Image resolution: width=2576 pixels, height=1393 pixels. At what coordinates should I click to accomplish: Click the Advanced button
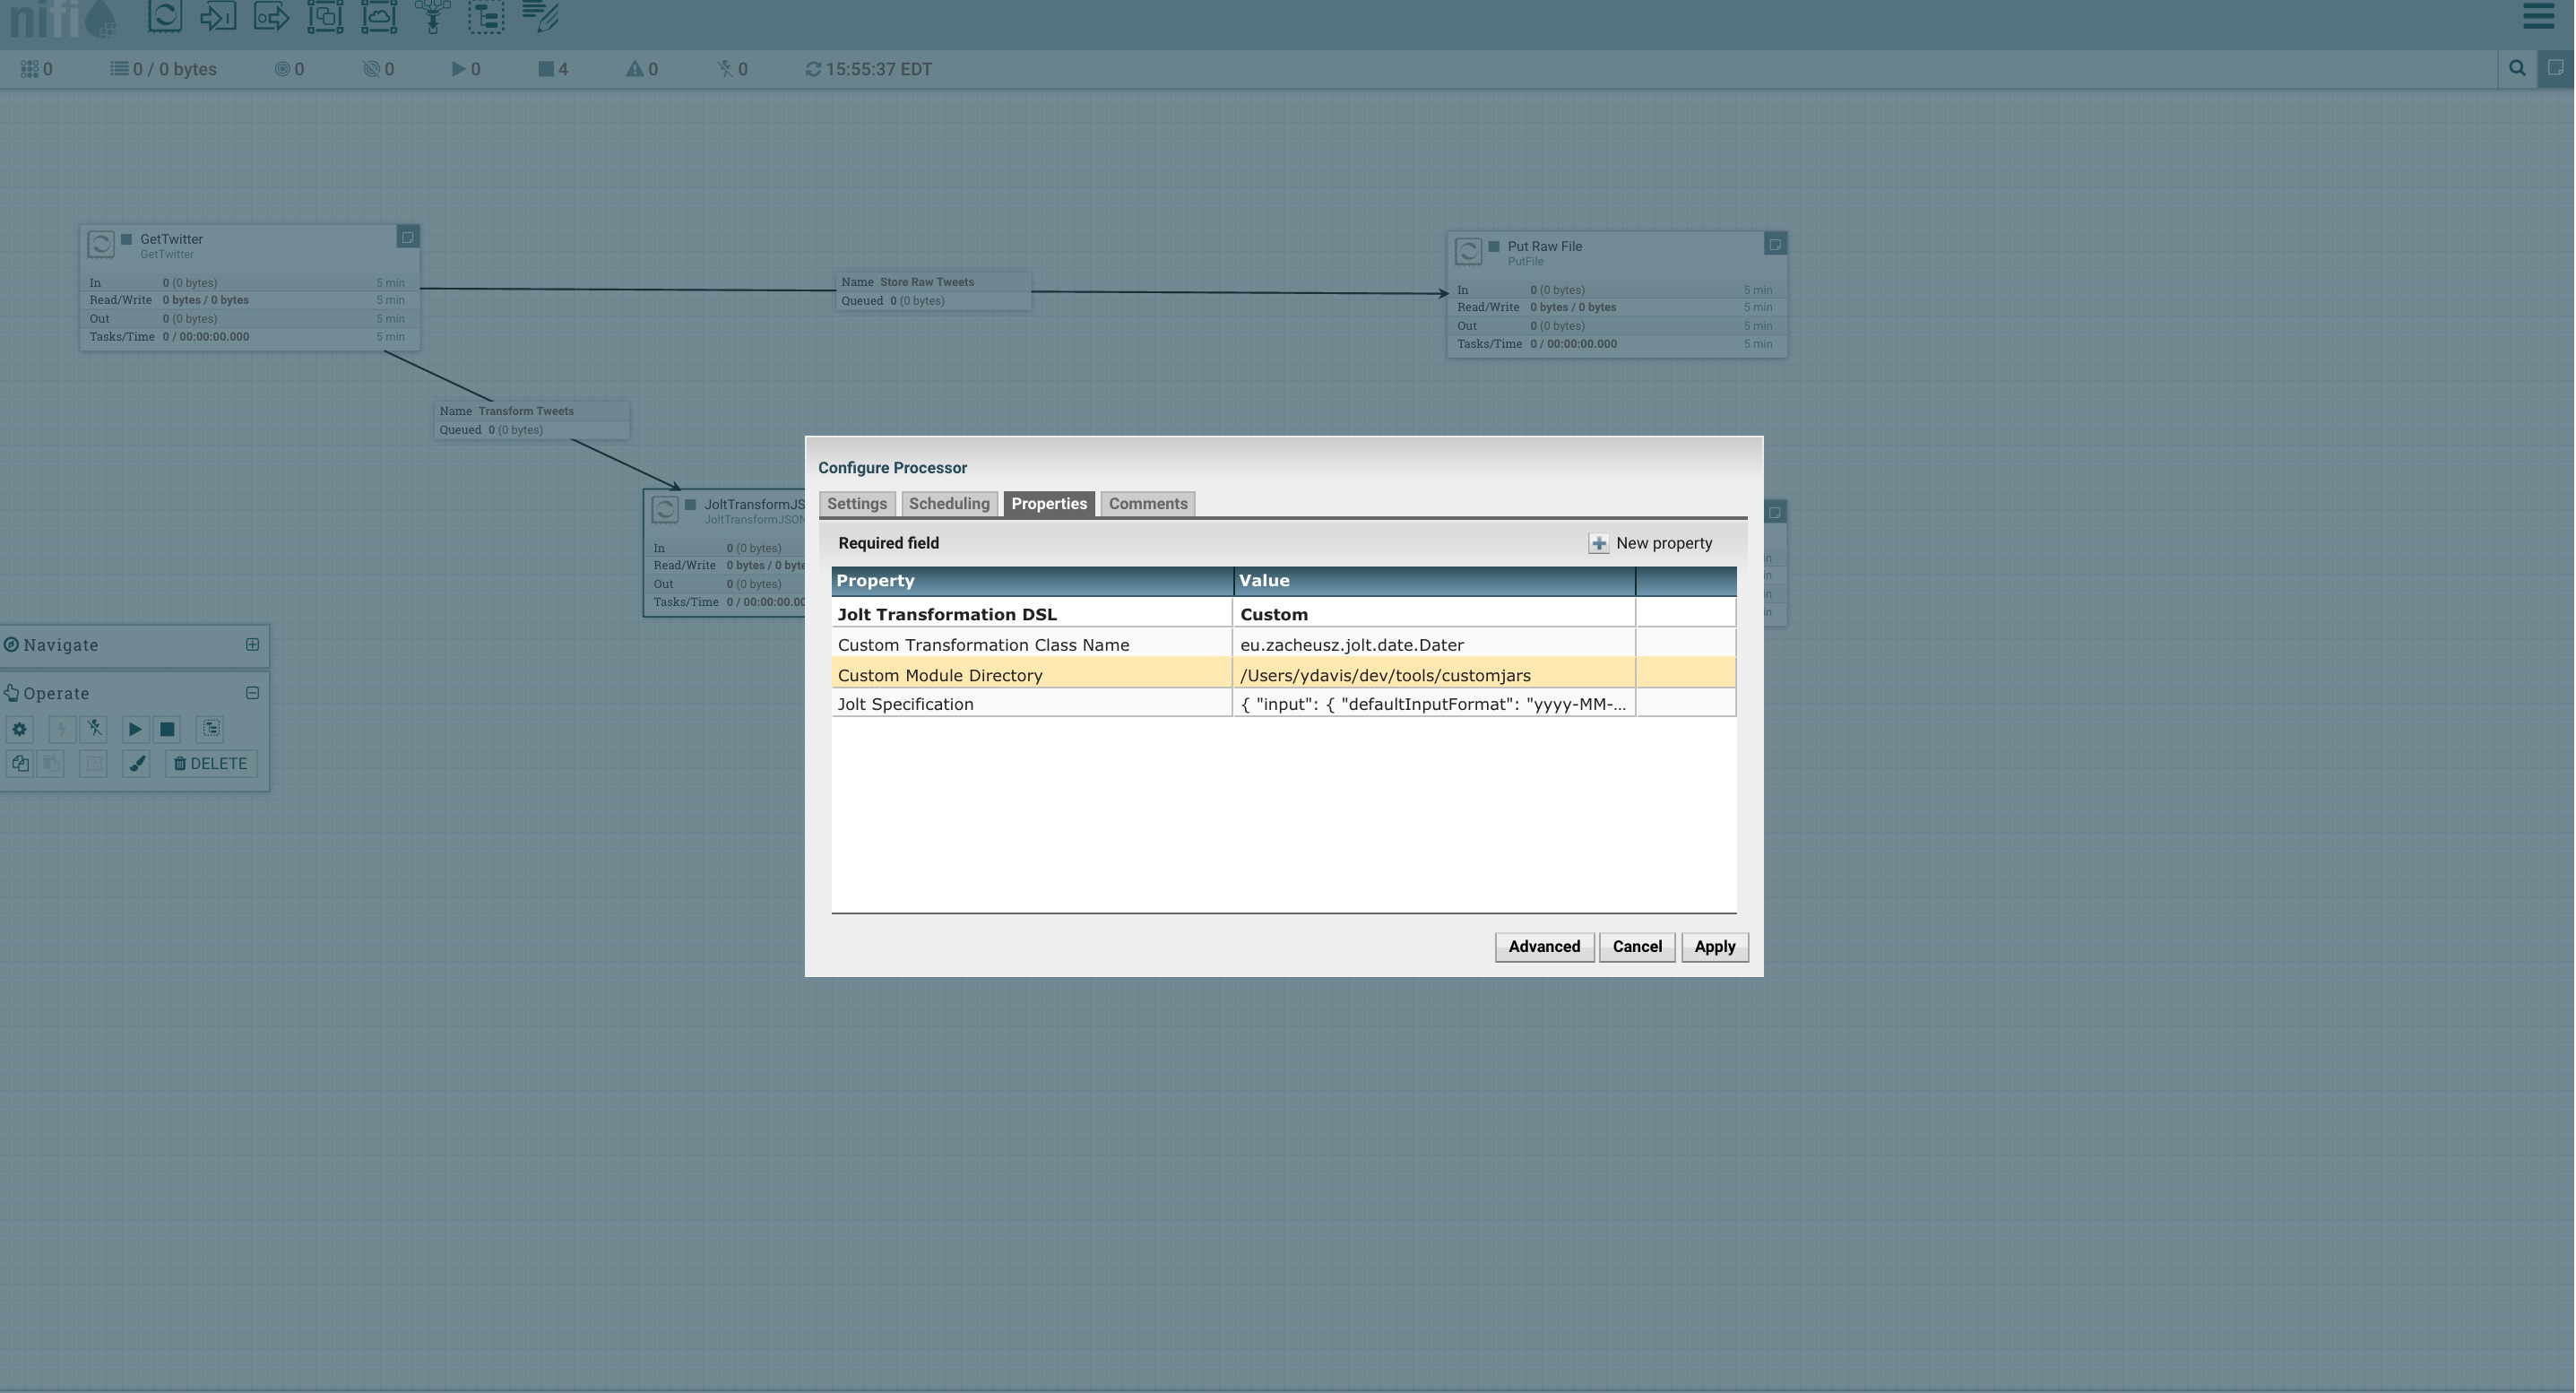point(1544,947)
